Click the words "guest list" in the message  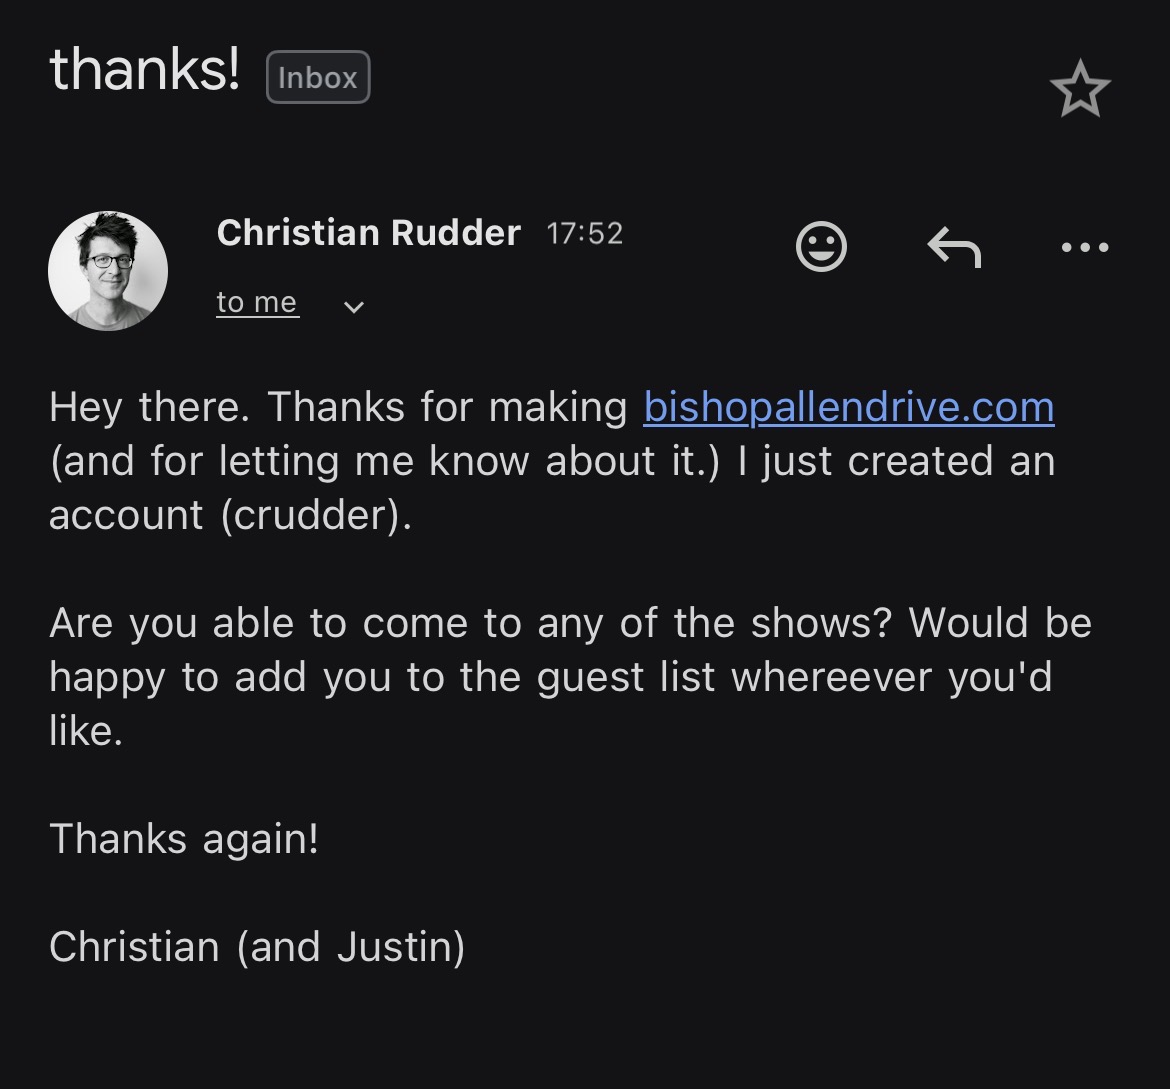(x=626, y=677)
